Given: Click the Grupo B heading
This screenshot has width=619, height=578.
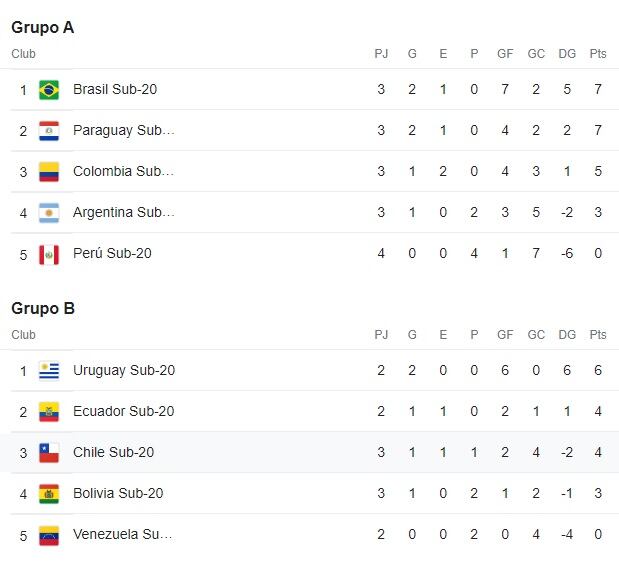Looking at the screenshot, I should pos(43,308).
